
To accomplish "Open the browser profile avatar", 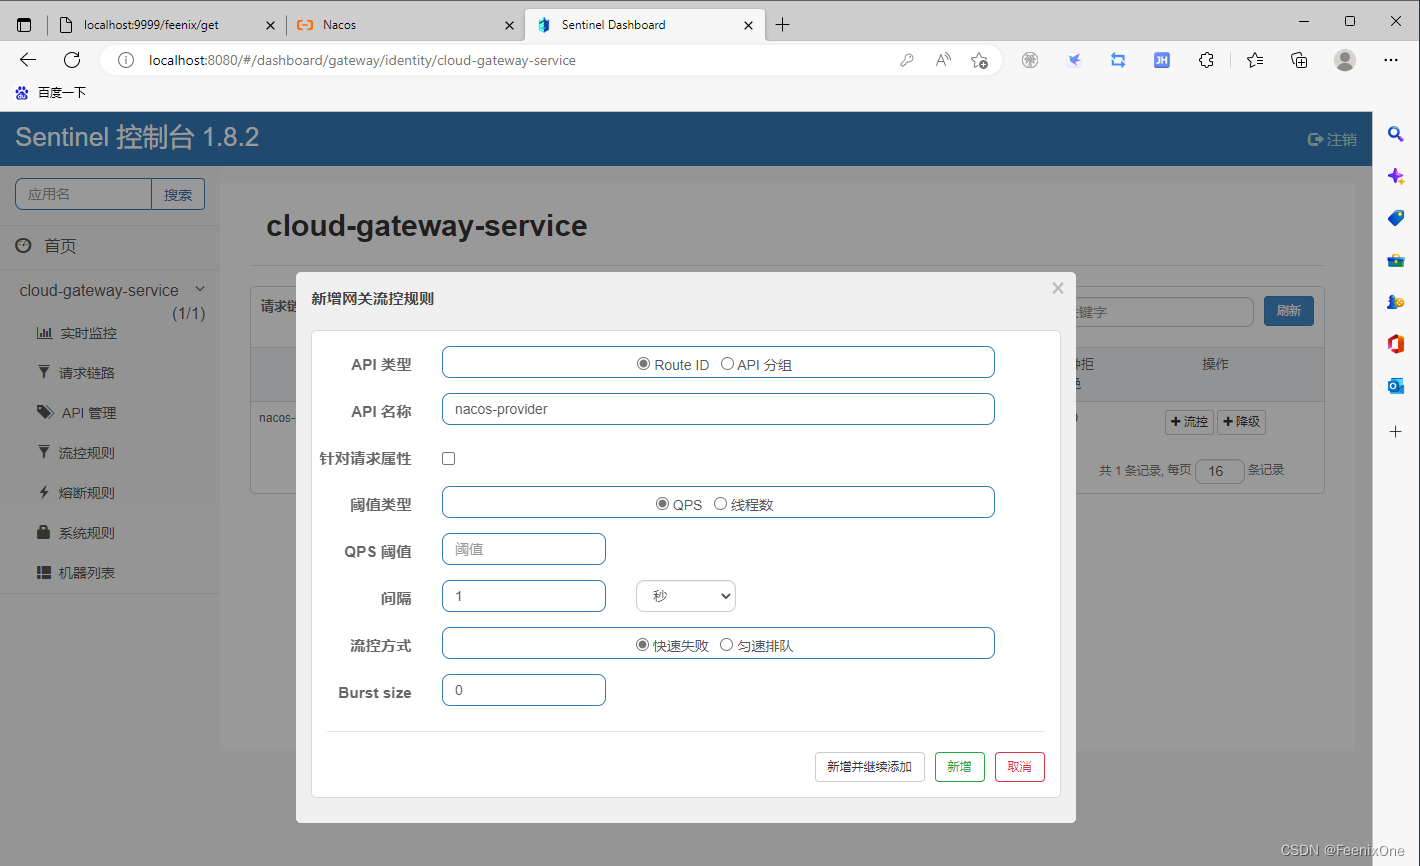I will (x=1345, y=60).
